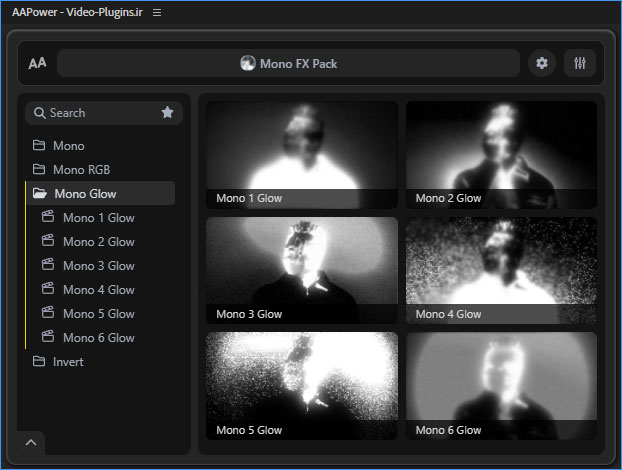
Task: Open the Mono FX Pack selector
Action: 288,63
